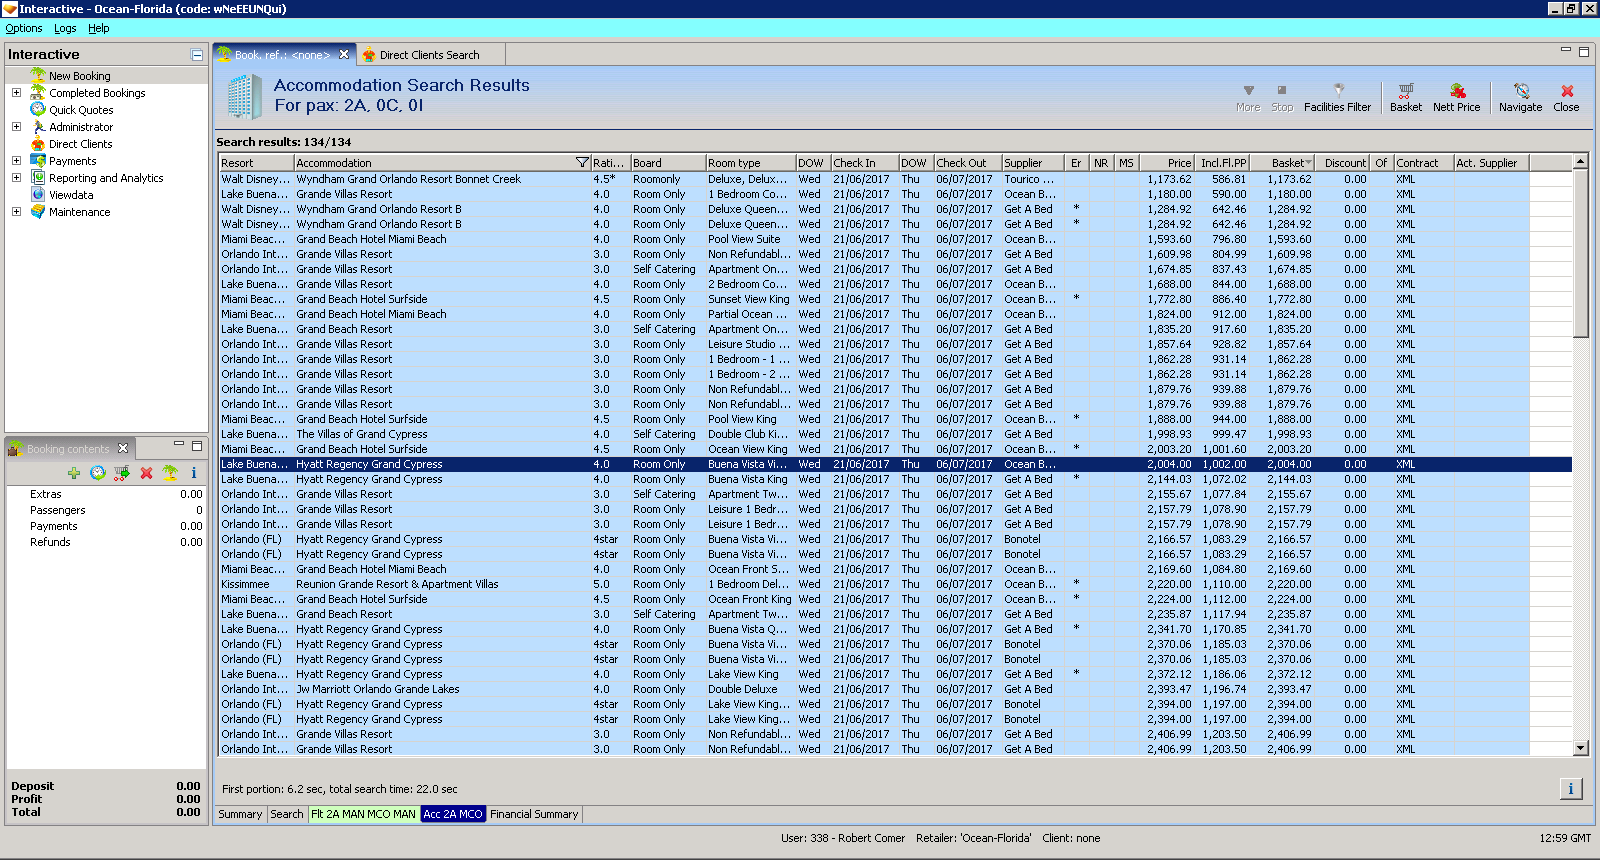Open the Options menu
1600x860 pixels.
pos(24,28)
